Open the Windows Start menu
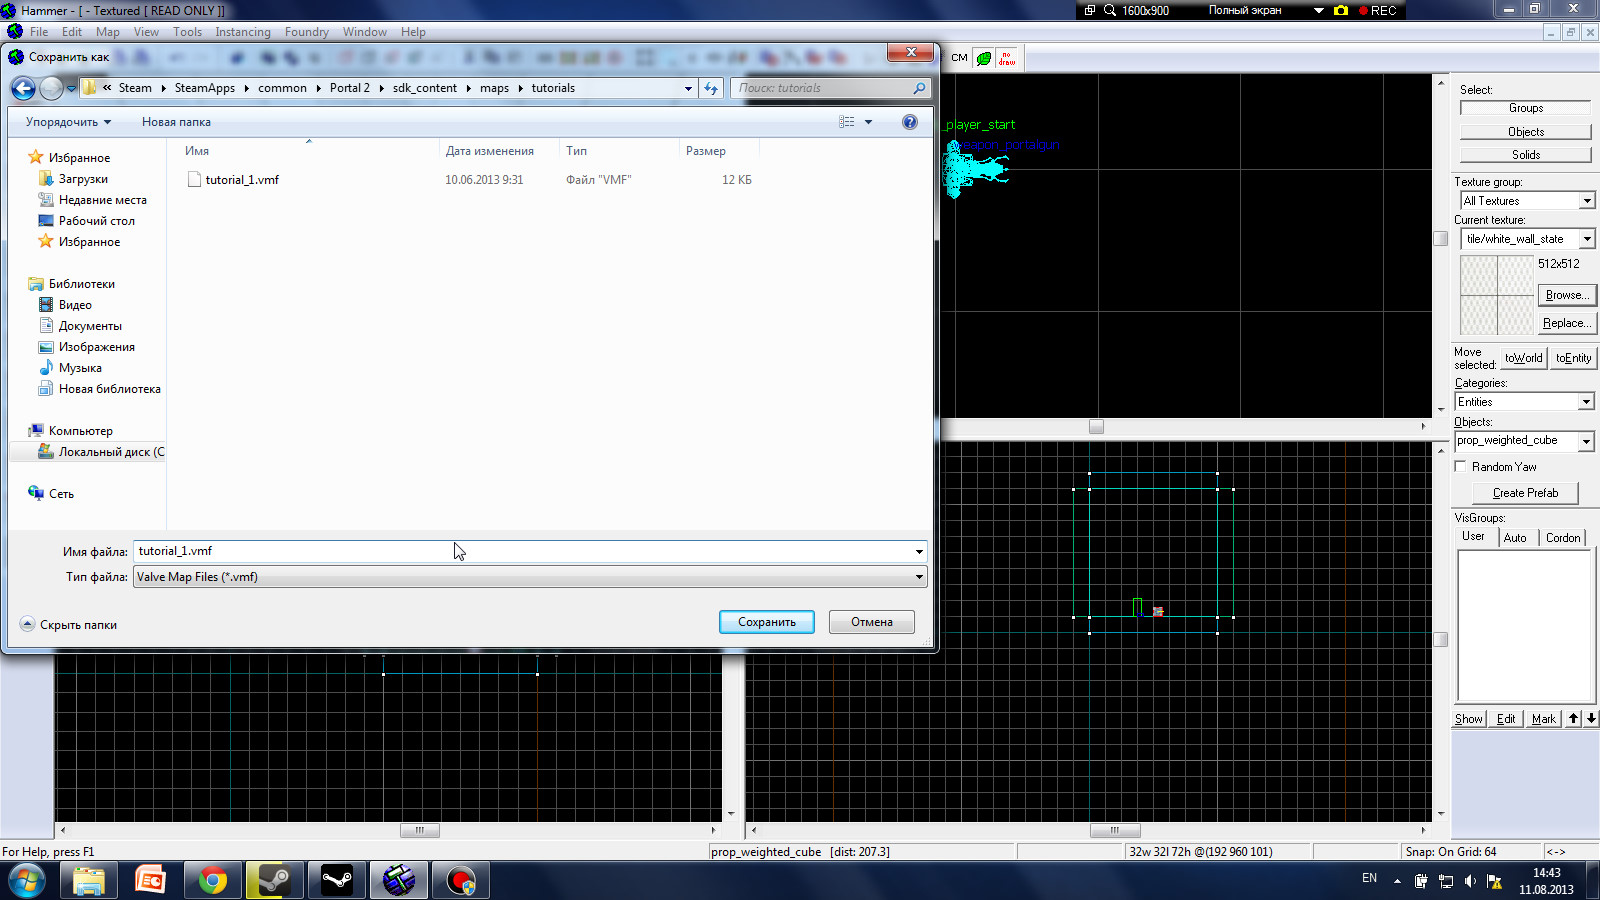1600x900 pixels. tap(27, 881)
